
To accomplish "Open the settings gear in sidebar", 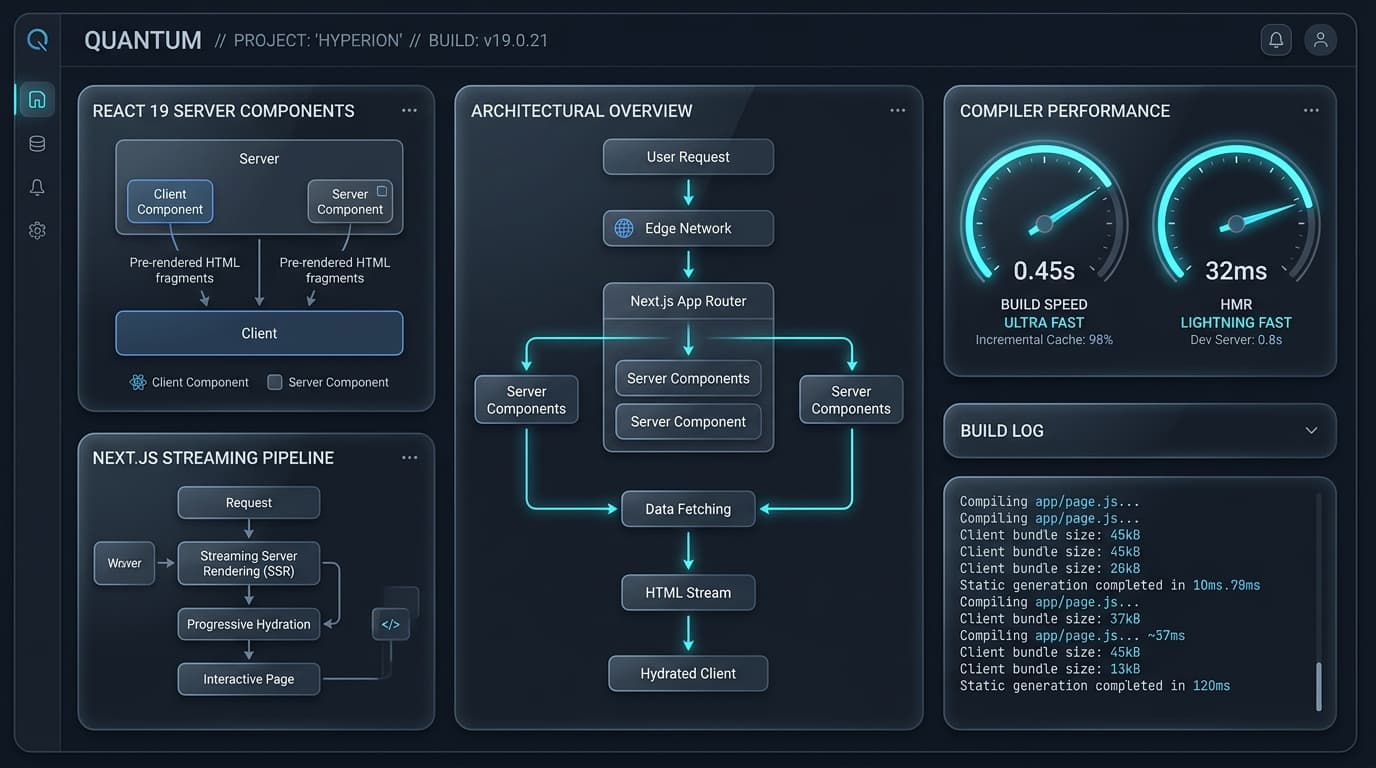I will pyautogui.click(x=37, y=231).
